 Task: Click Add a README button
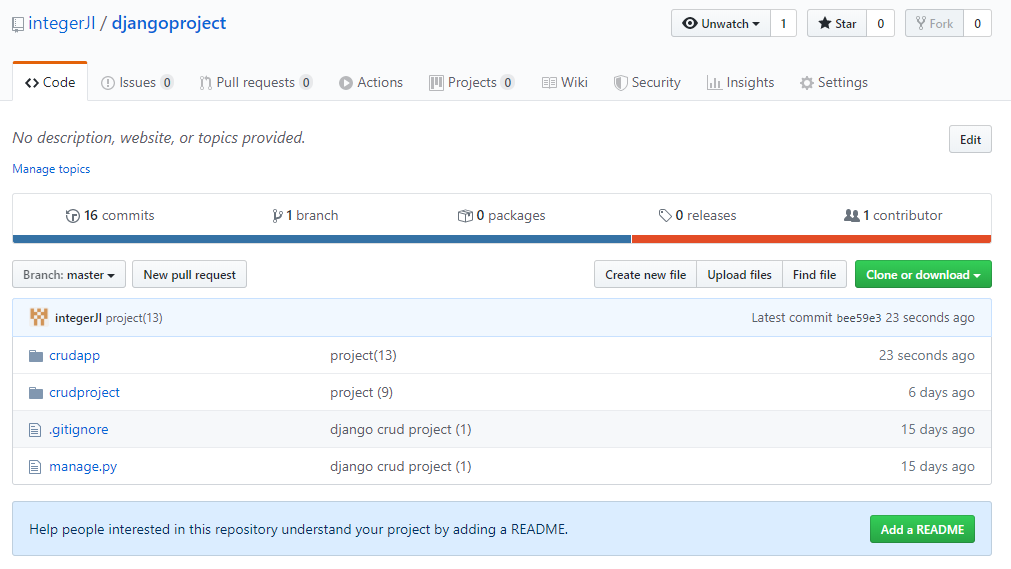click(922, 530)
